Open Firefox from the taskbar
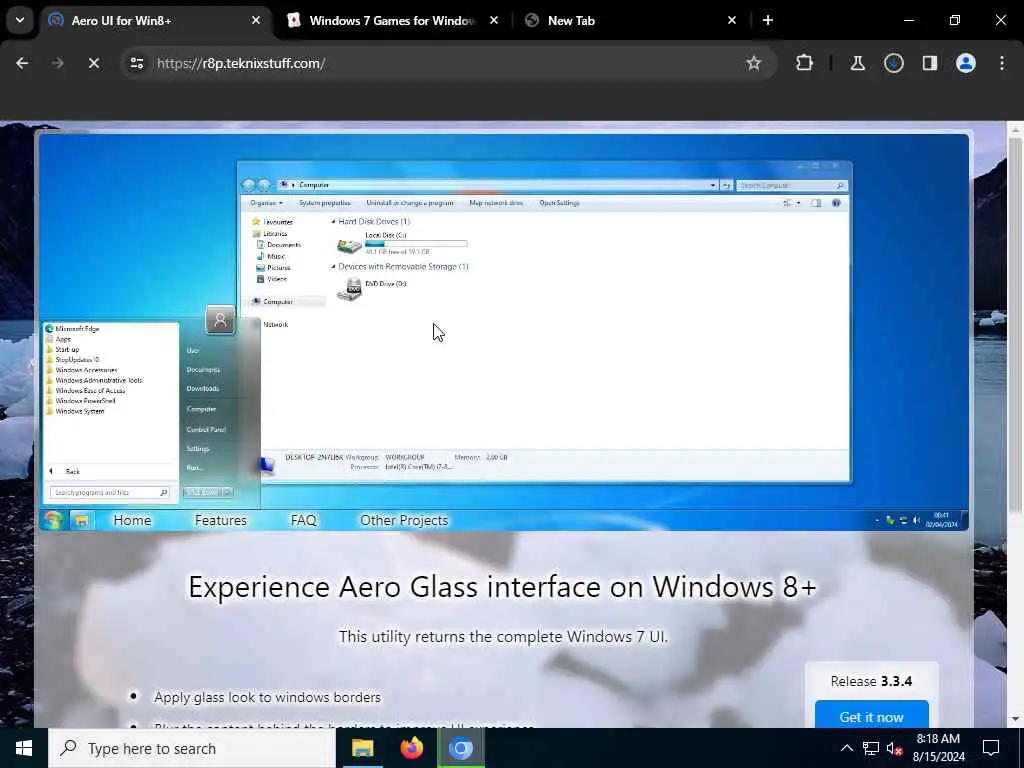Viewport: 1024px width, 768px height. [x=411, y=748]
